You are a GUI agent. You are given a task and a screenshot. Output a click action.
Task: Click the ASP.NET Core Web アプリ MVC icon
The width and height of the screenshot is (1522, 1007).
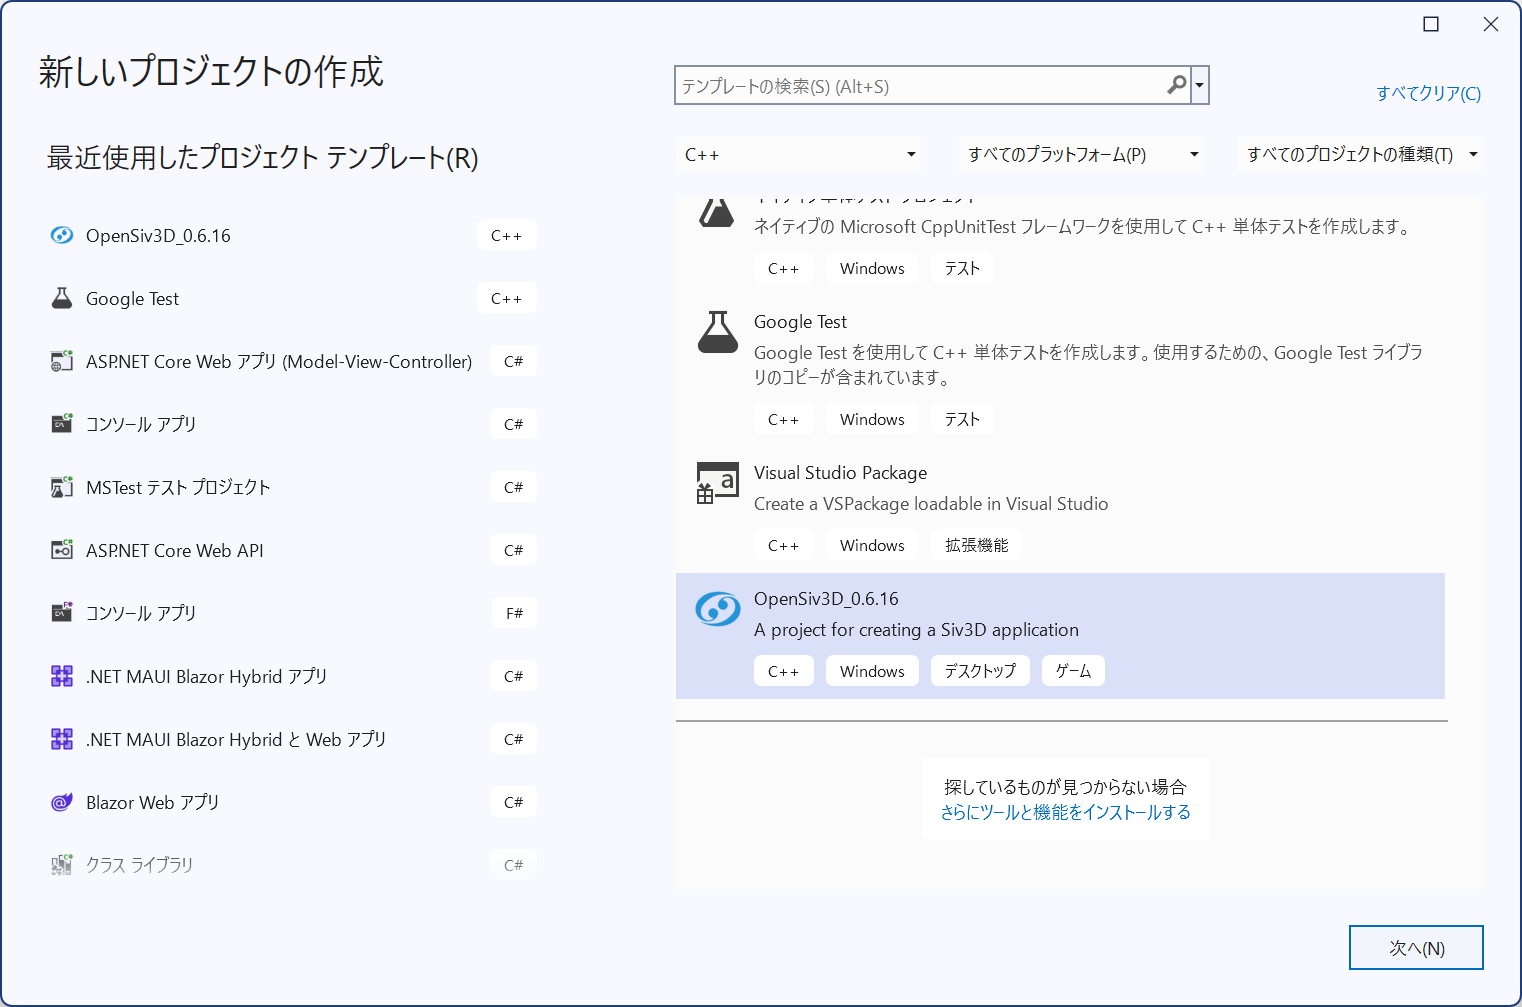[x=62, y=362]
